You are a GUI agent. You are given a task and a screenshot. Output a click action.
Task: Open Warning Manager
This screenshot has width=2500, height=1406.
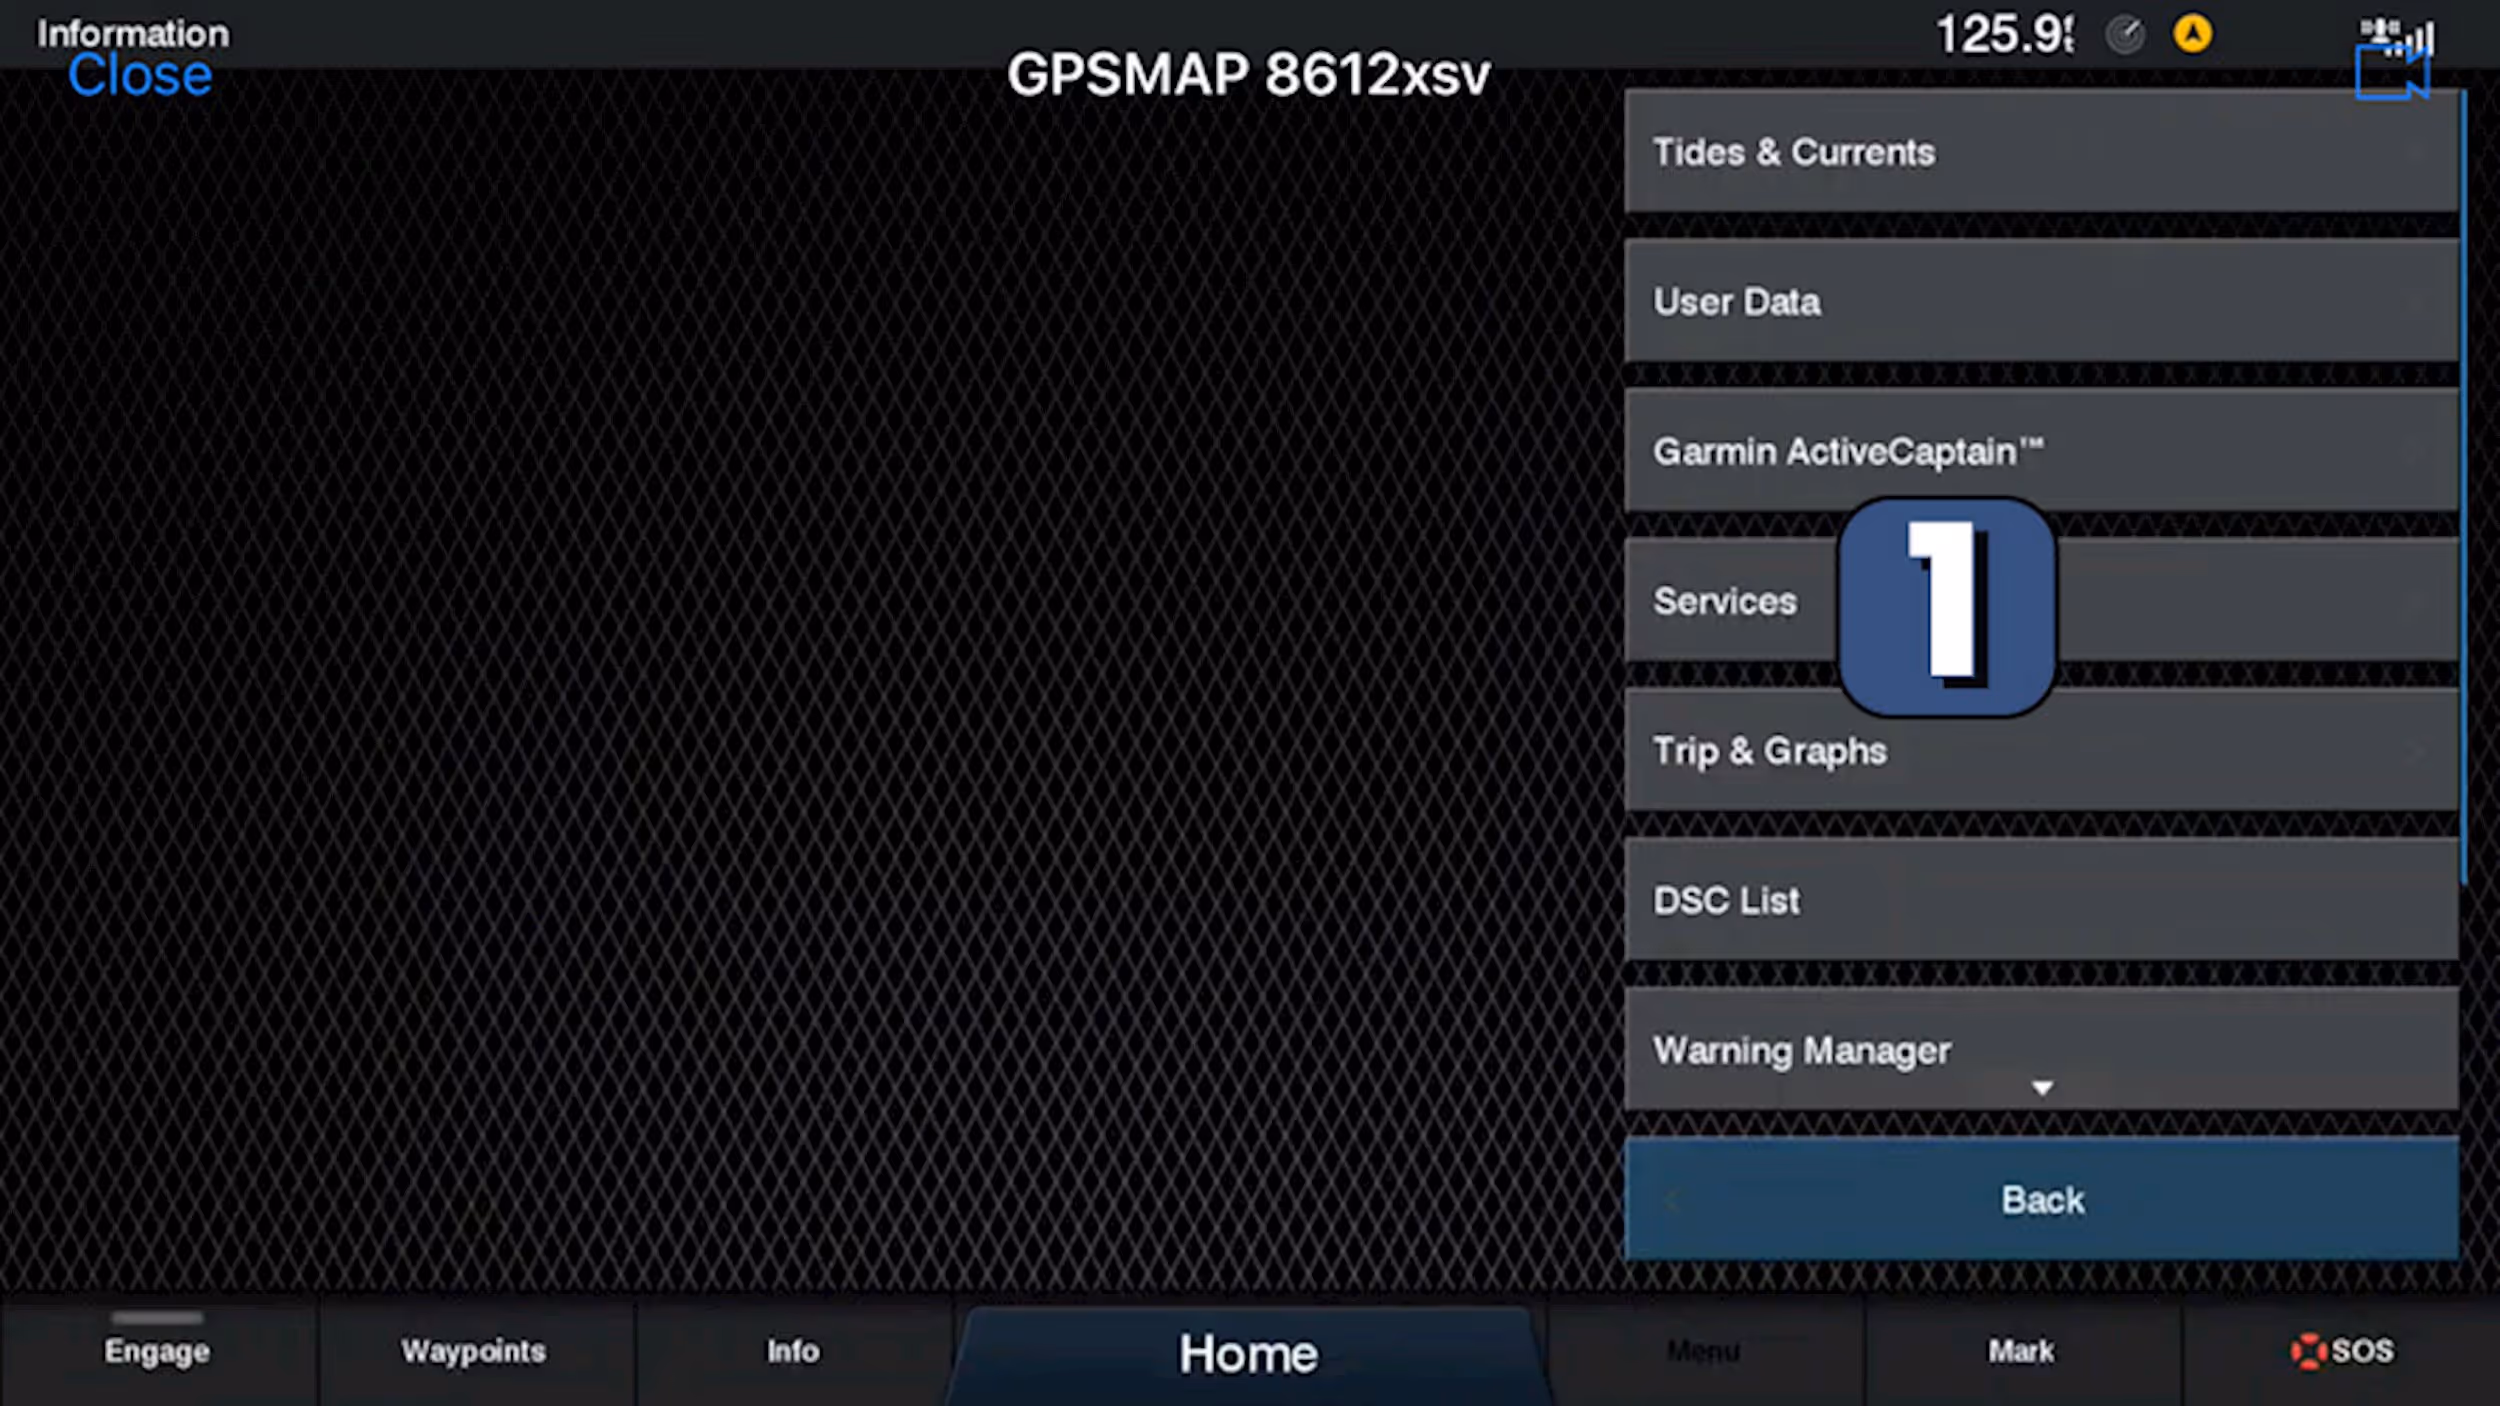click(x=2042, y=1049)
